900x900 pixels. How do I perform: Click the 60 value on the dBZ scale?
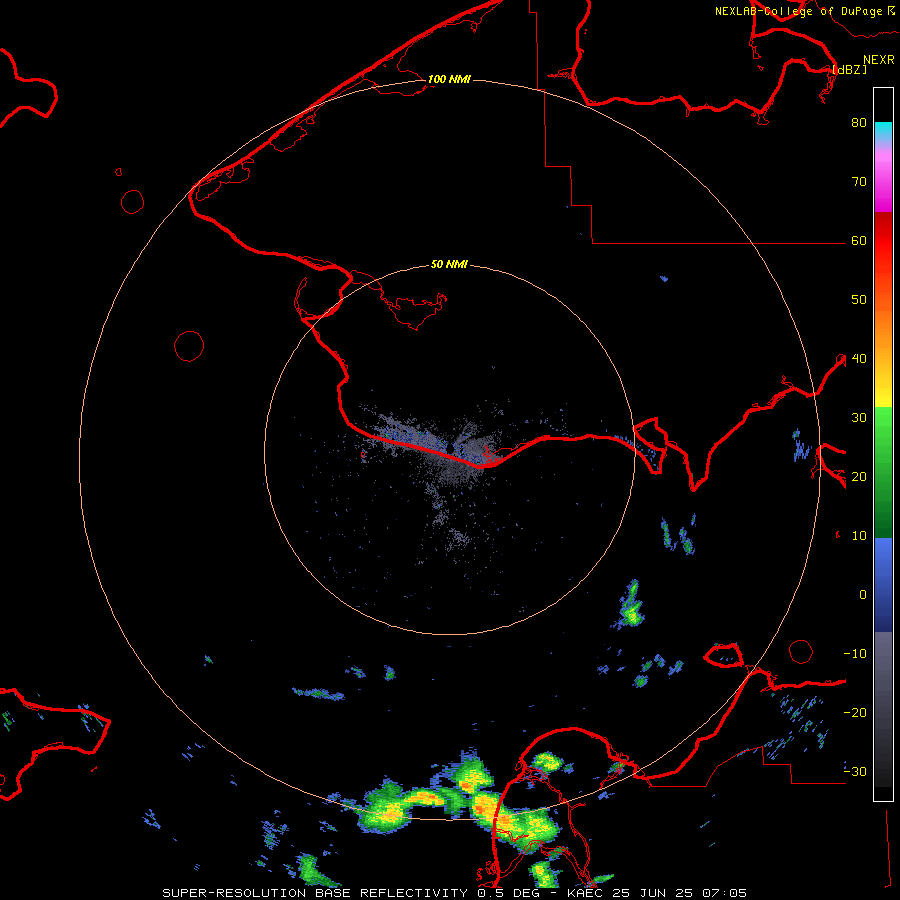coord(859,241)
